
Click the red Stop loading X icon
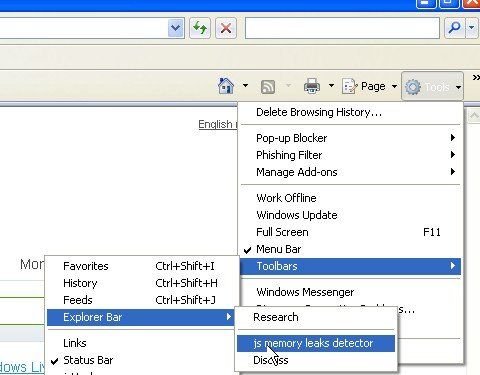tap(226, 28)
